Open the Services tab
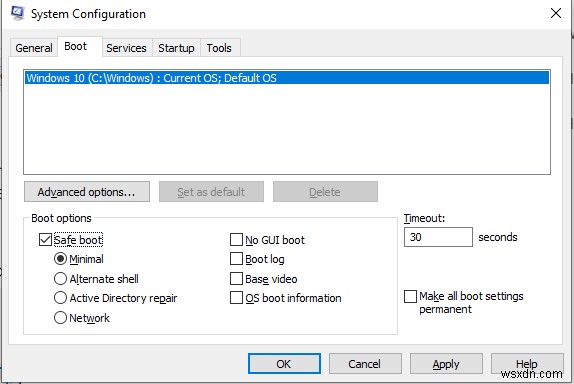574x384 pixels. pos(126,48)
